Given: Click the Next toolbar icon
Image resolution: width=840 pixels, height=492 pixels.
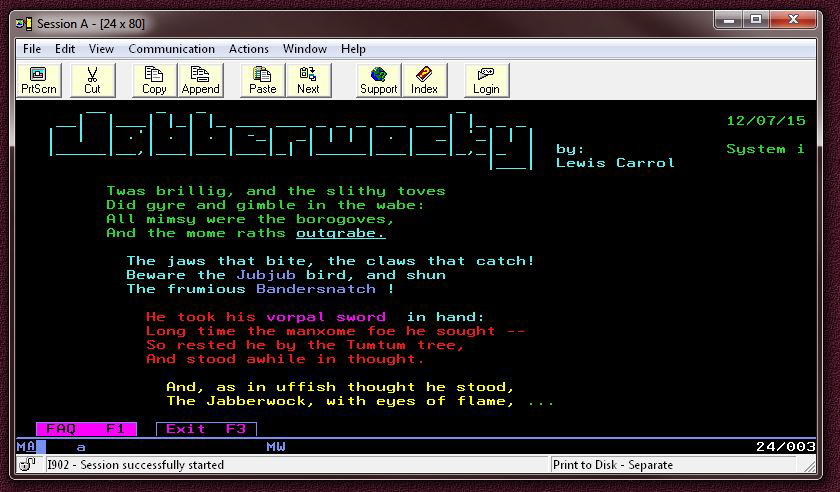Looking at the screenshot, I should pyautogui.click(x=308, y=80).
